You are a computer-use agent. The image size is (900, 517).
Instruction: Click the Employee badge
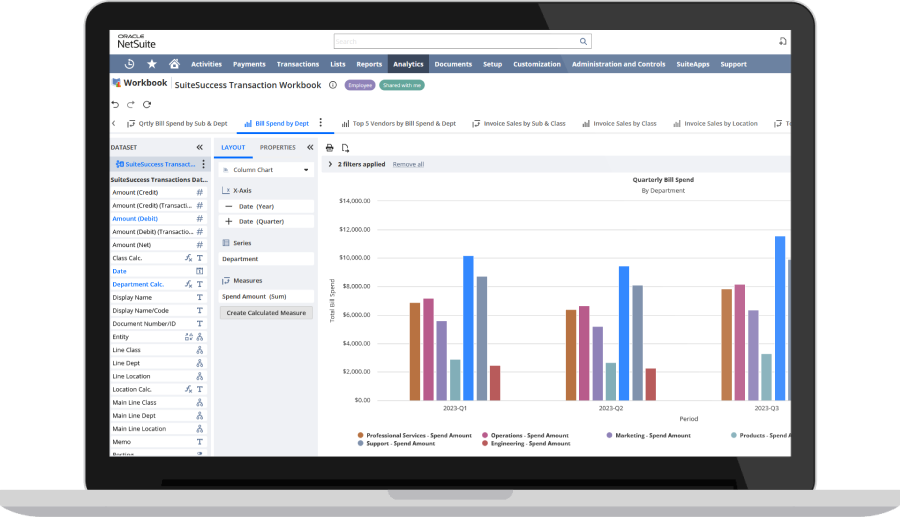[360, 85]
